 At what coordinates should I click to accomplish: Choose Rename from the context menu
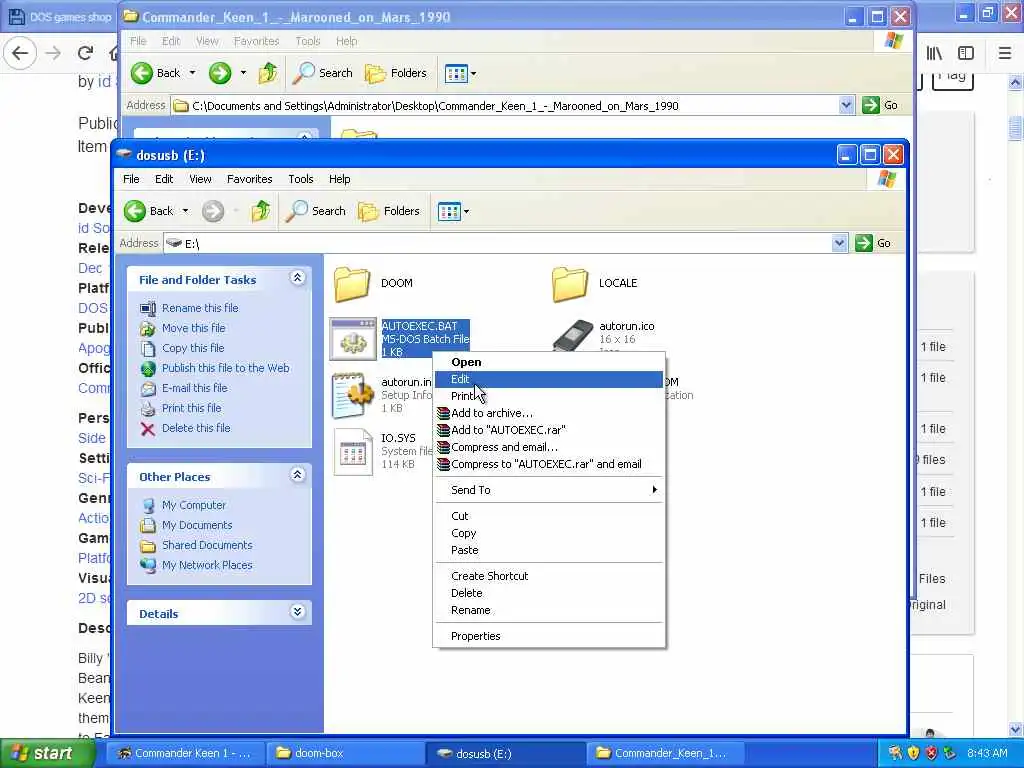pyautogui.click(x=549, y=610)
